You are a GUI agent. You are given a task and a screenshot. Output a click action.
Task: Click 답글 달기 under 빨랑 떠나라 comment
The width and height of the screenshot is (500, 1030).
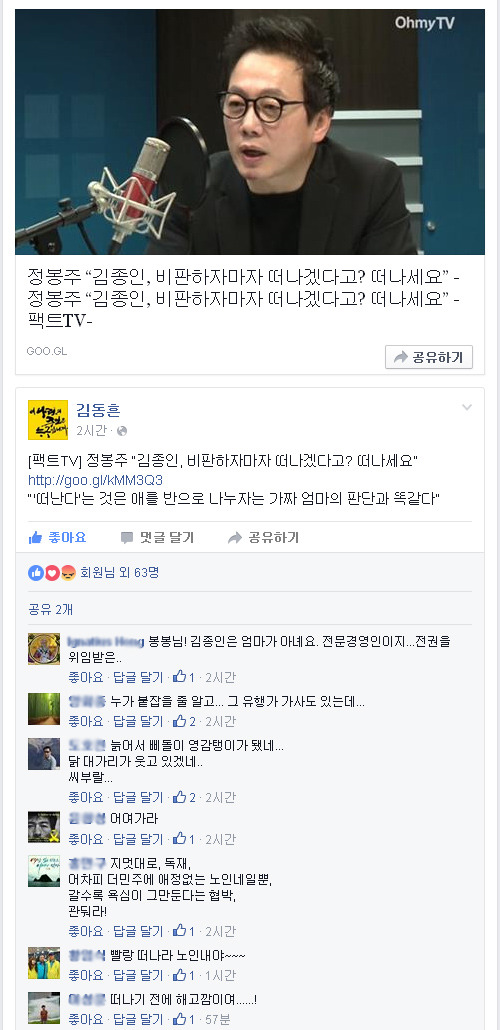138,975
